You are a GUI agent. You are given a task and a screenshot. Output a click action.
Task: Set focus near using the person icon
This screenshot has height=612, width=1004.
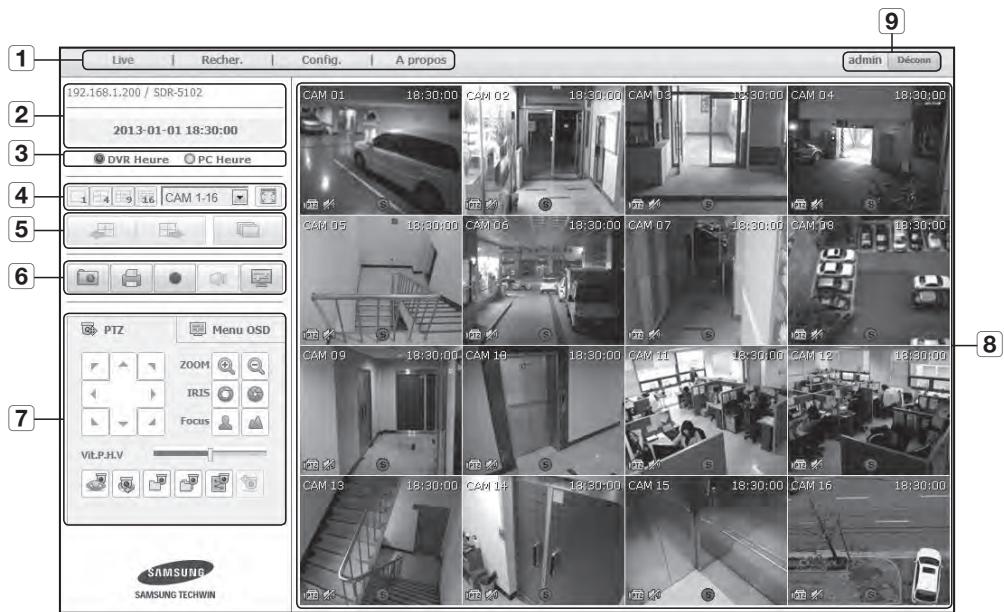(225, 422)
